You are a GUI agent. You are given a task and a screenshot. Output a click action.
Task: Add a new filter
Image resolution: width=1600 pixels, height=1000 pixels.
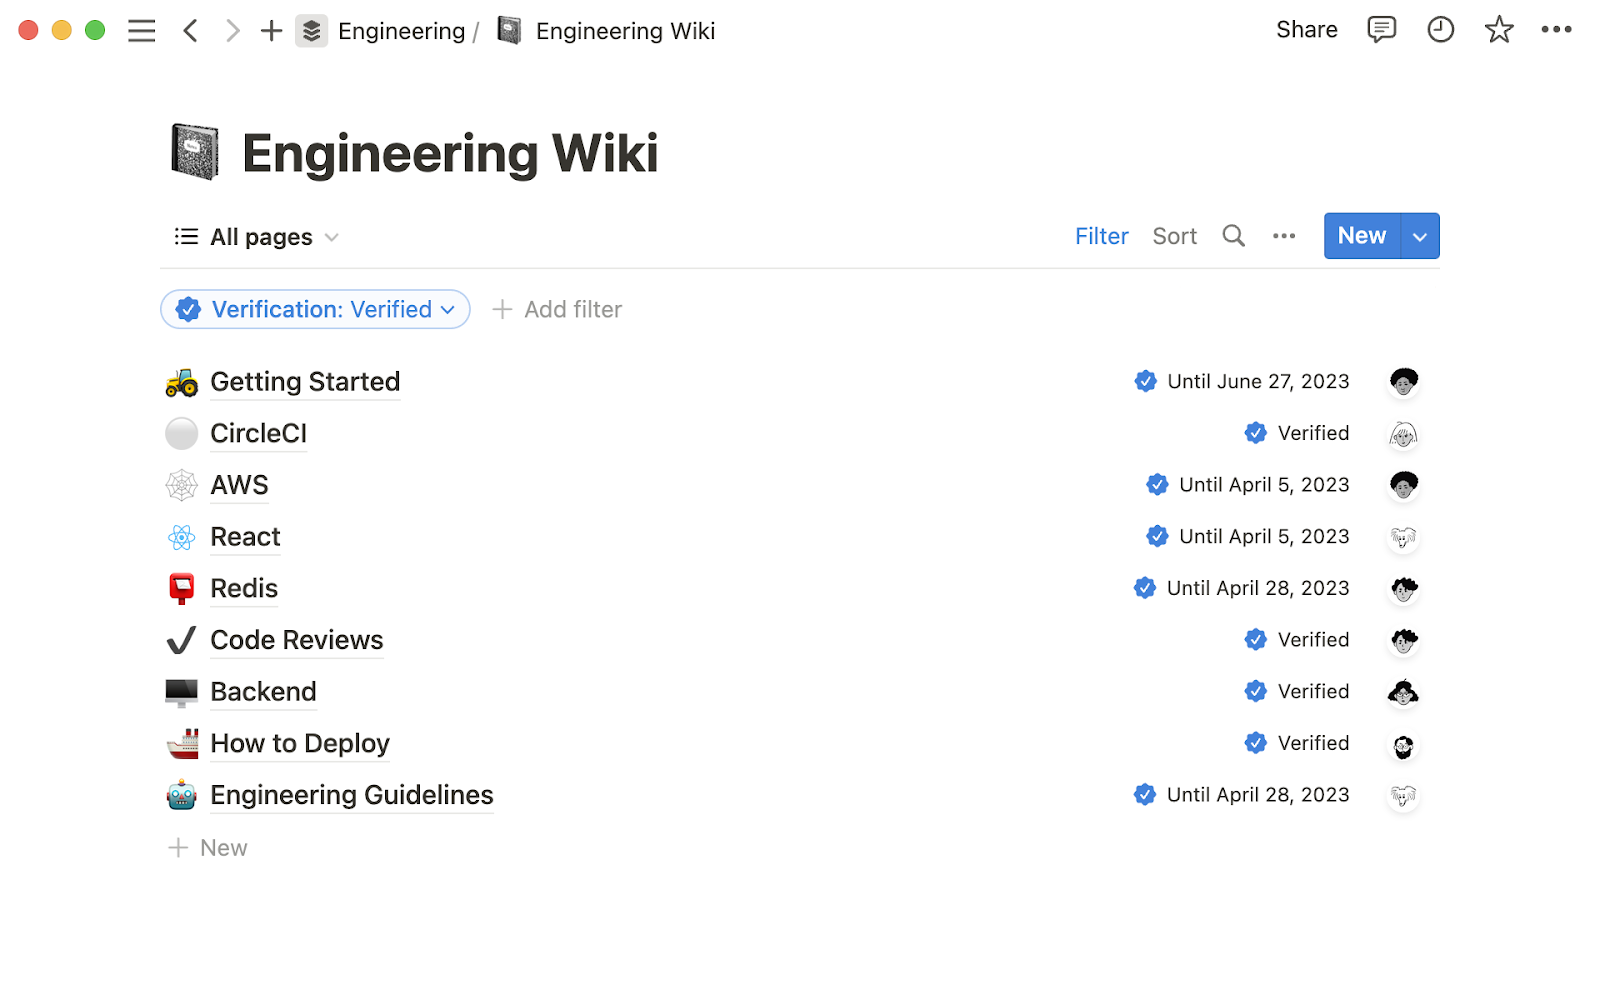pyautogui.click(x=557, y=309)
